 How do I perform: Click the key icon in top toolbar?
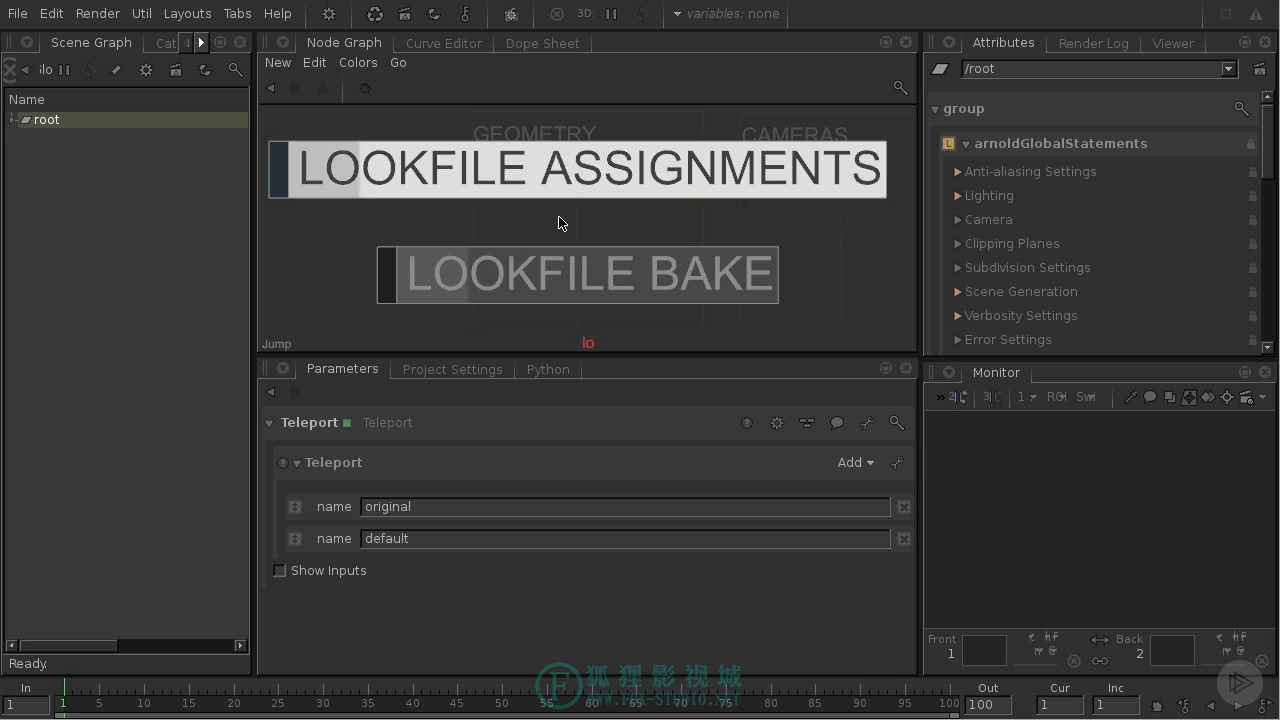pos(465,14)
